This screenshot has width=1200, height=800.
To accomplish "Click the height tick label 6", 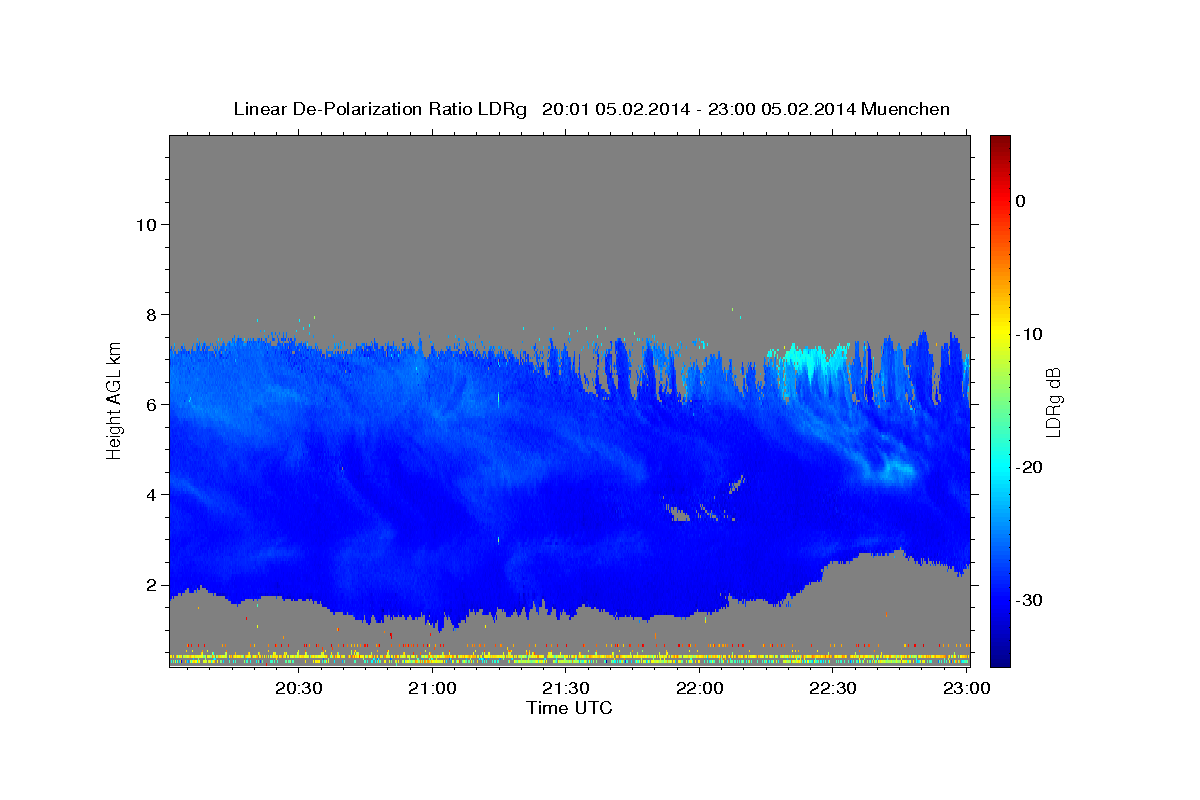I will [149, 405].
